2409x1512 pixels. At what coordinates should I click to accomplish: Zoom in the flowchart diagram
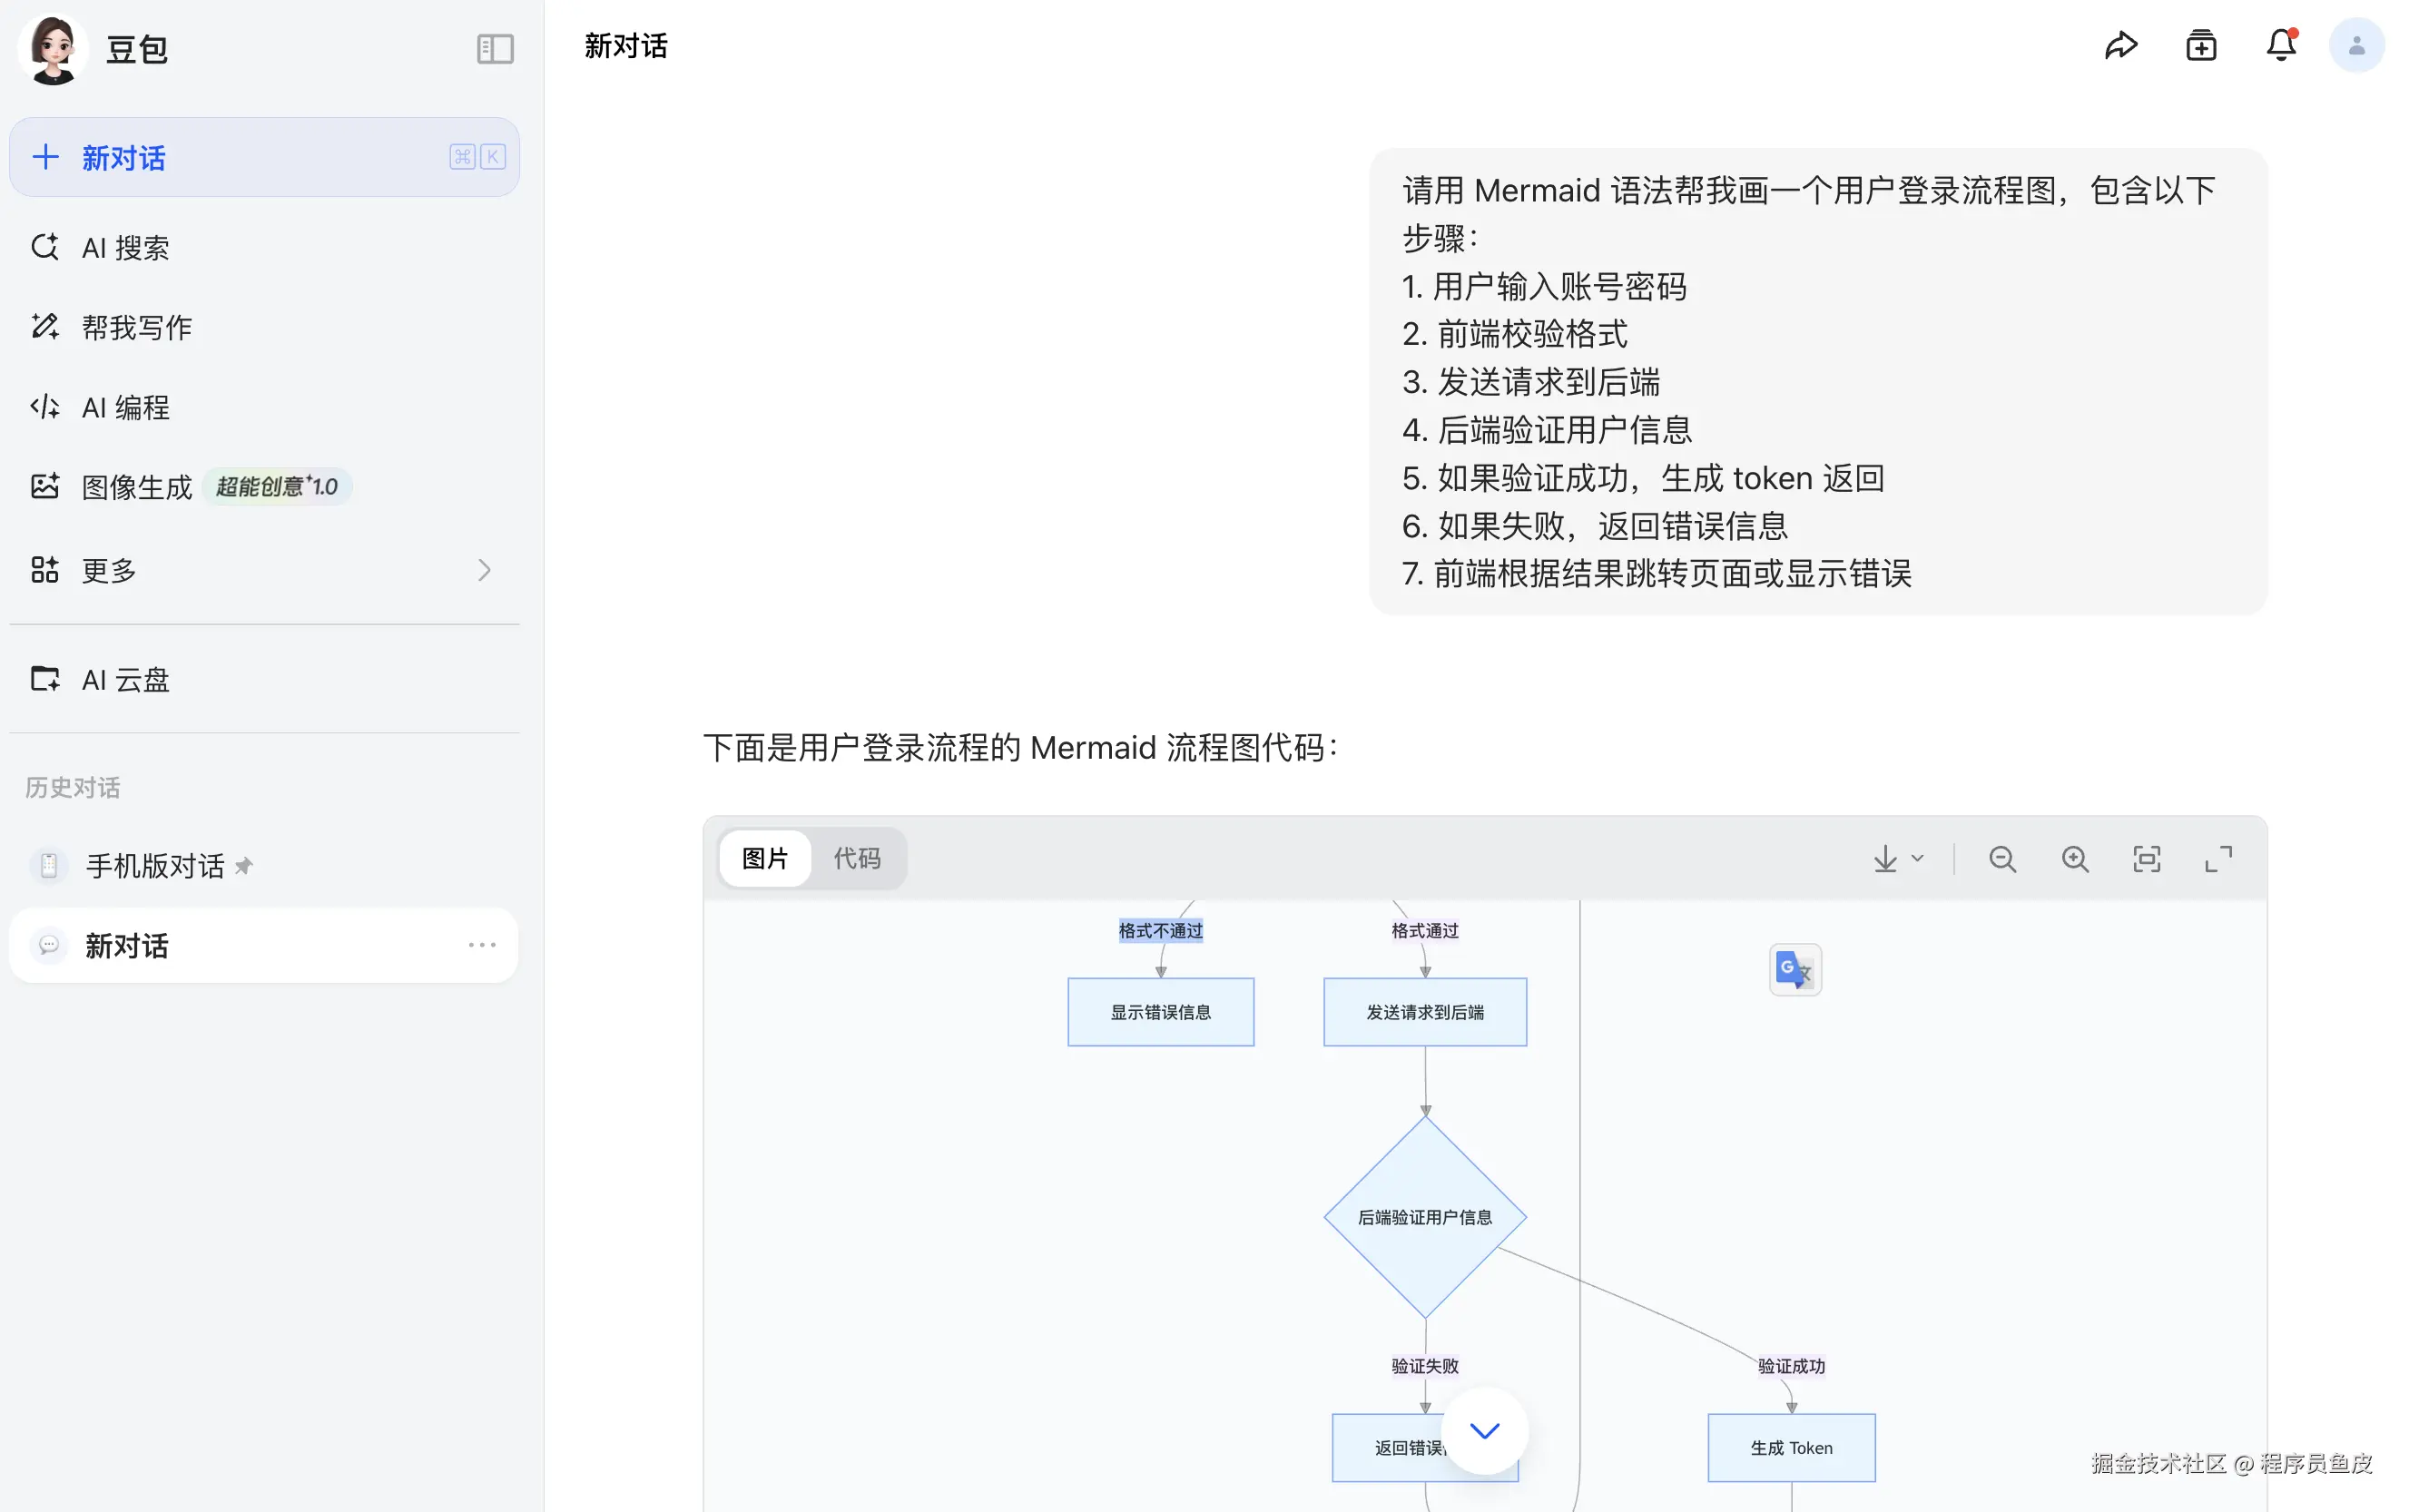(2075, 859)
